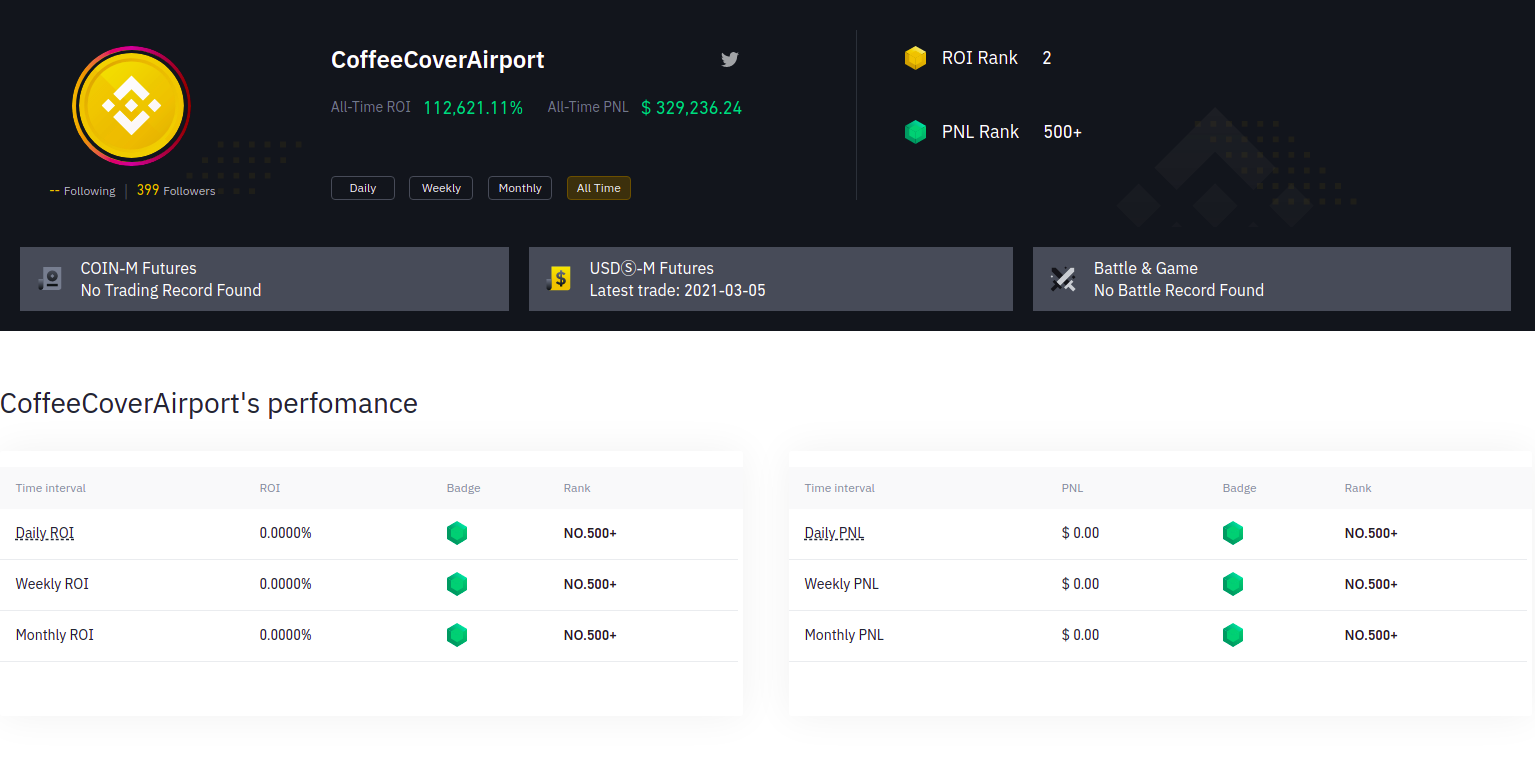Viewport: 1535px width, 764px height.
Task: Click the CoffeeCoverAirport username heading
Action: coord(438,60)
